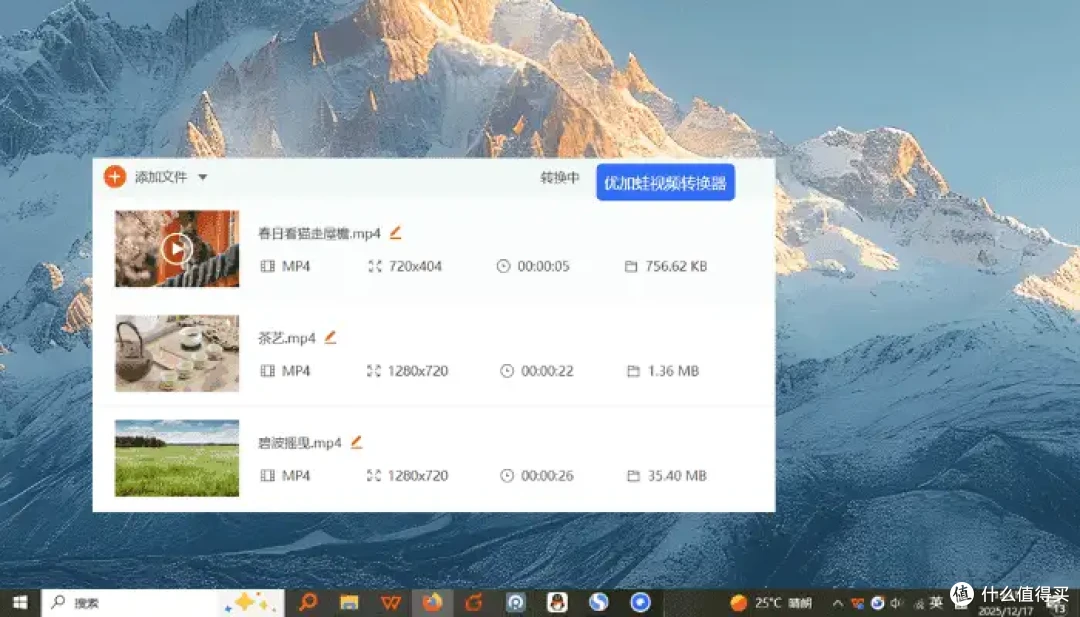This screenshot has width=1080, height=617.
Task: Click the 1280x720 value in the 茶艺.mp4 row
Action: [x=418, y=370]
